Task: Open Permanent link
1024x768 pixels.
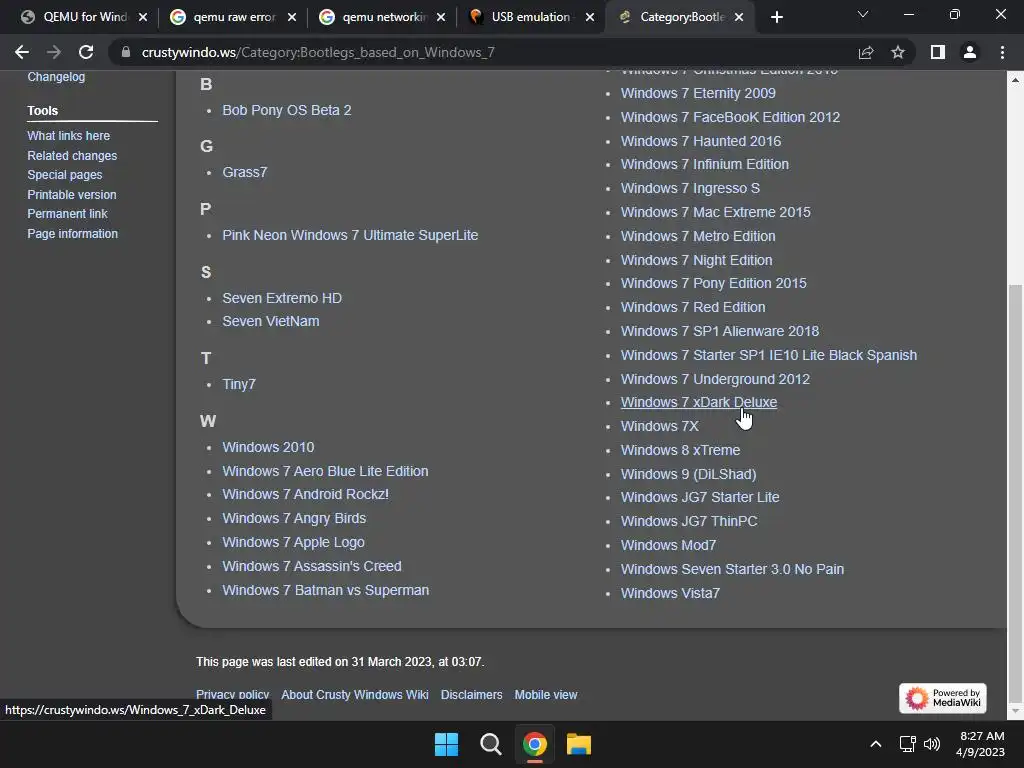Action: click(x=67, y=214)
